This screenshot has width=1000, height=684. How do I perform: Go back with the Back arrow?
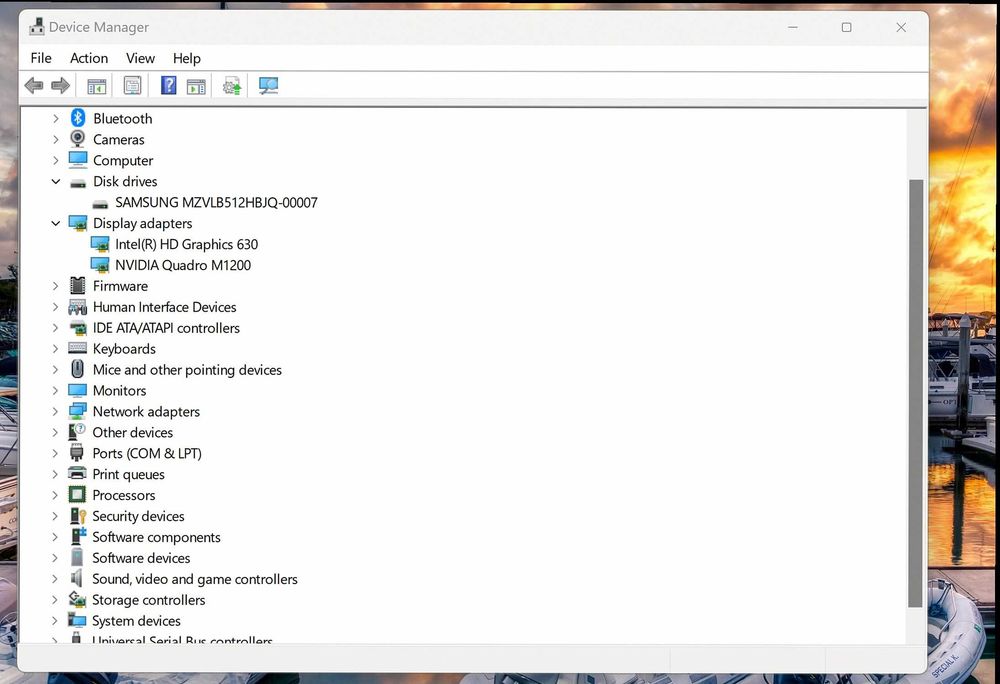(34, 85)
